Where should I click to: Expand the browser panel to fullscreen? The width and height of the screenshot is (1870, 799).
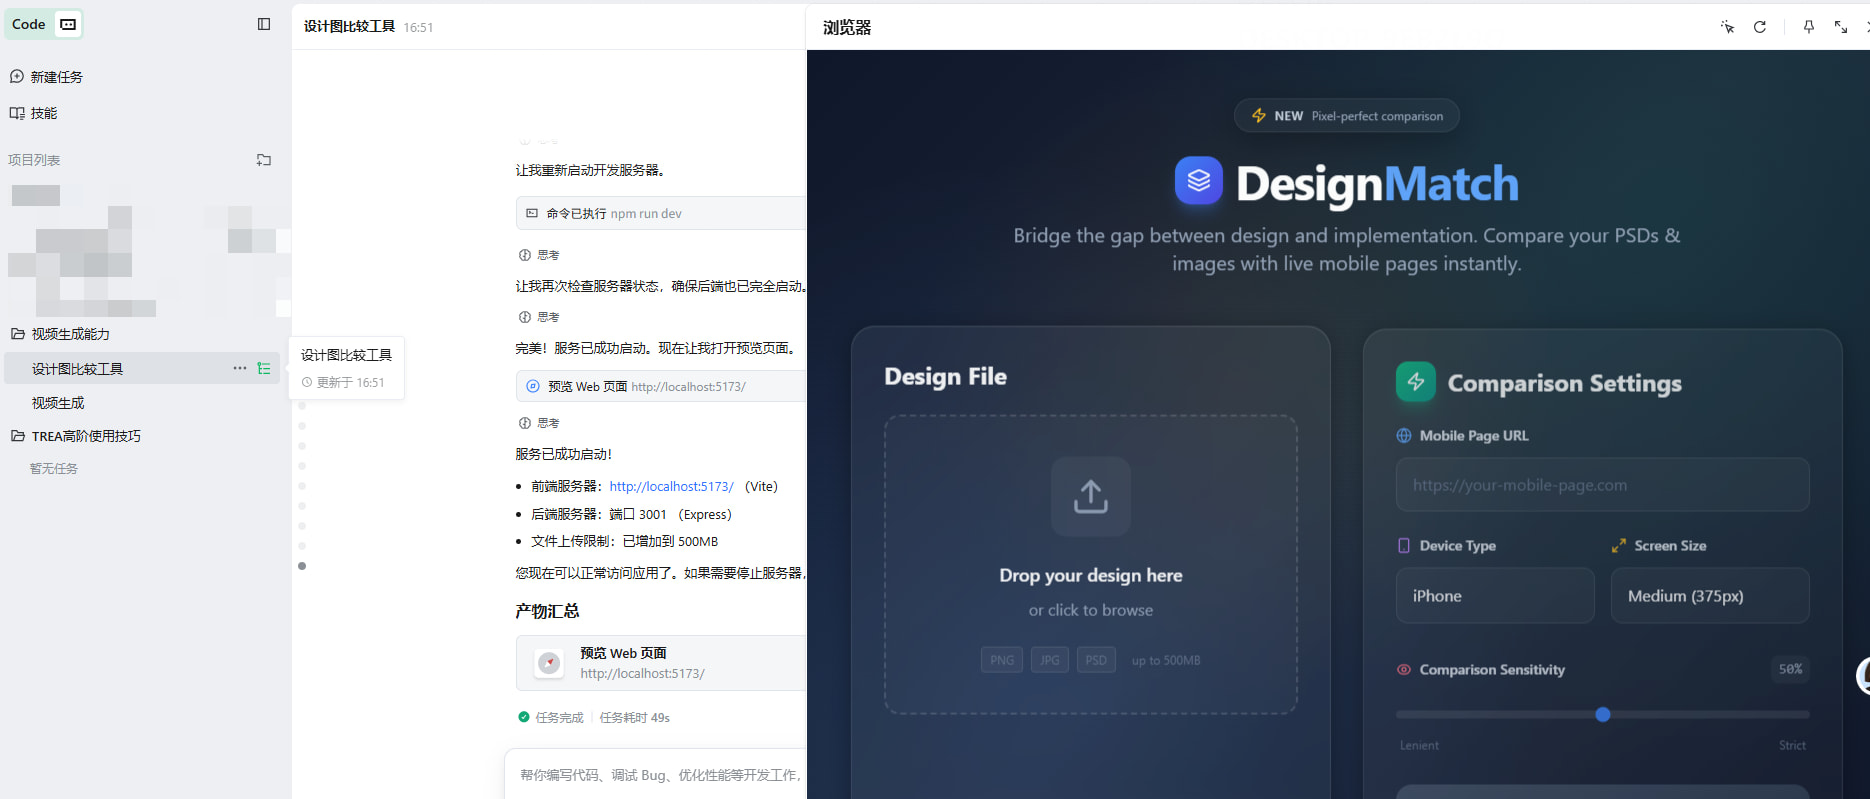pyautogui.click(x=1841, y=27)
